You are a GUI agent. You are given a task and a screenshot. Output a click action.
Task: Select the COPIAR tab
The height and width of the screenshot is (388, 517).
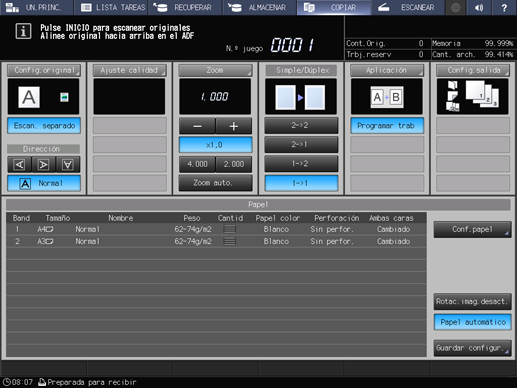coord(334,7)
